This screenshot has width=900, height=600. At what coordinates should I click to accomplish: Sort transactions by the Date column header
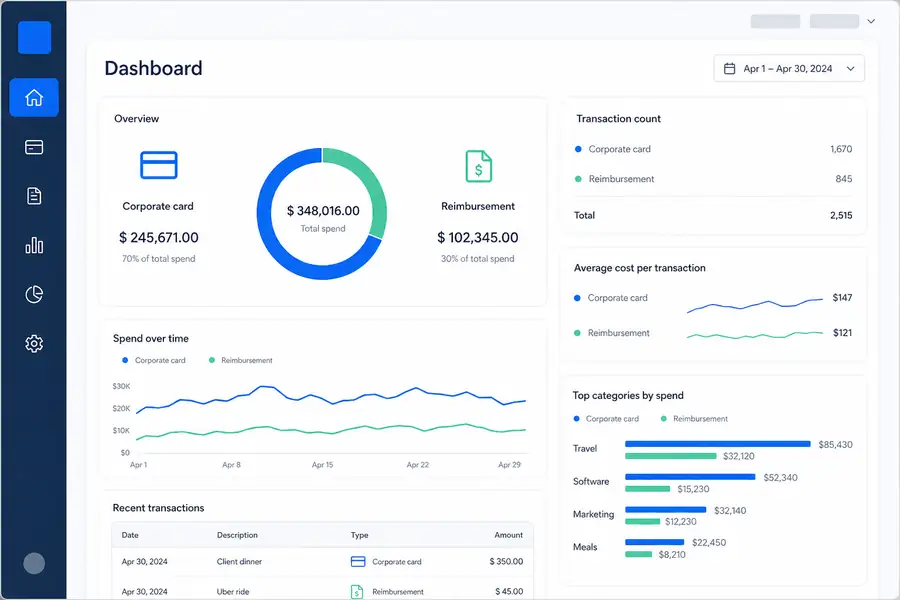point(130,535)
